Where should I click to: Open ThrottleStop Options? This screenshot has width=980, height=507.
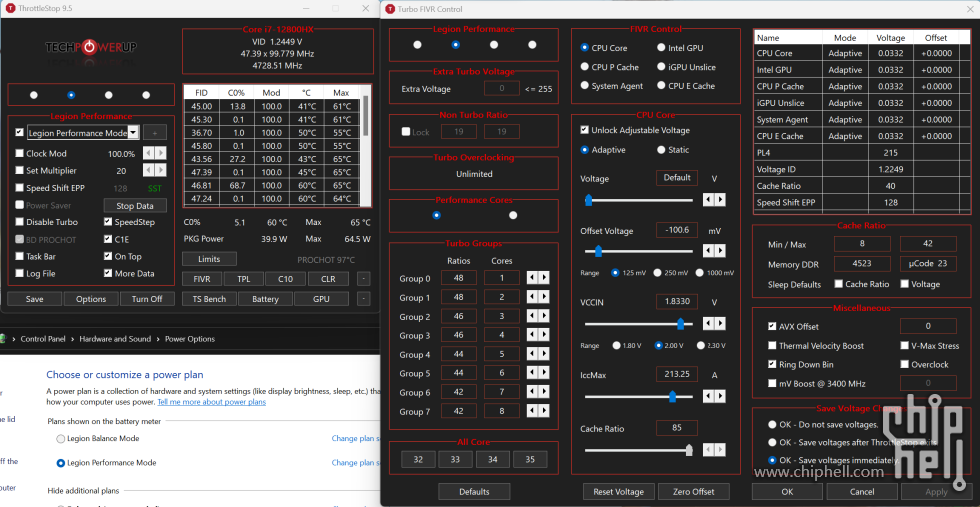pyautogui.click(x=91, y=299)
